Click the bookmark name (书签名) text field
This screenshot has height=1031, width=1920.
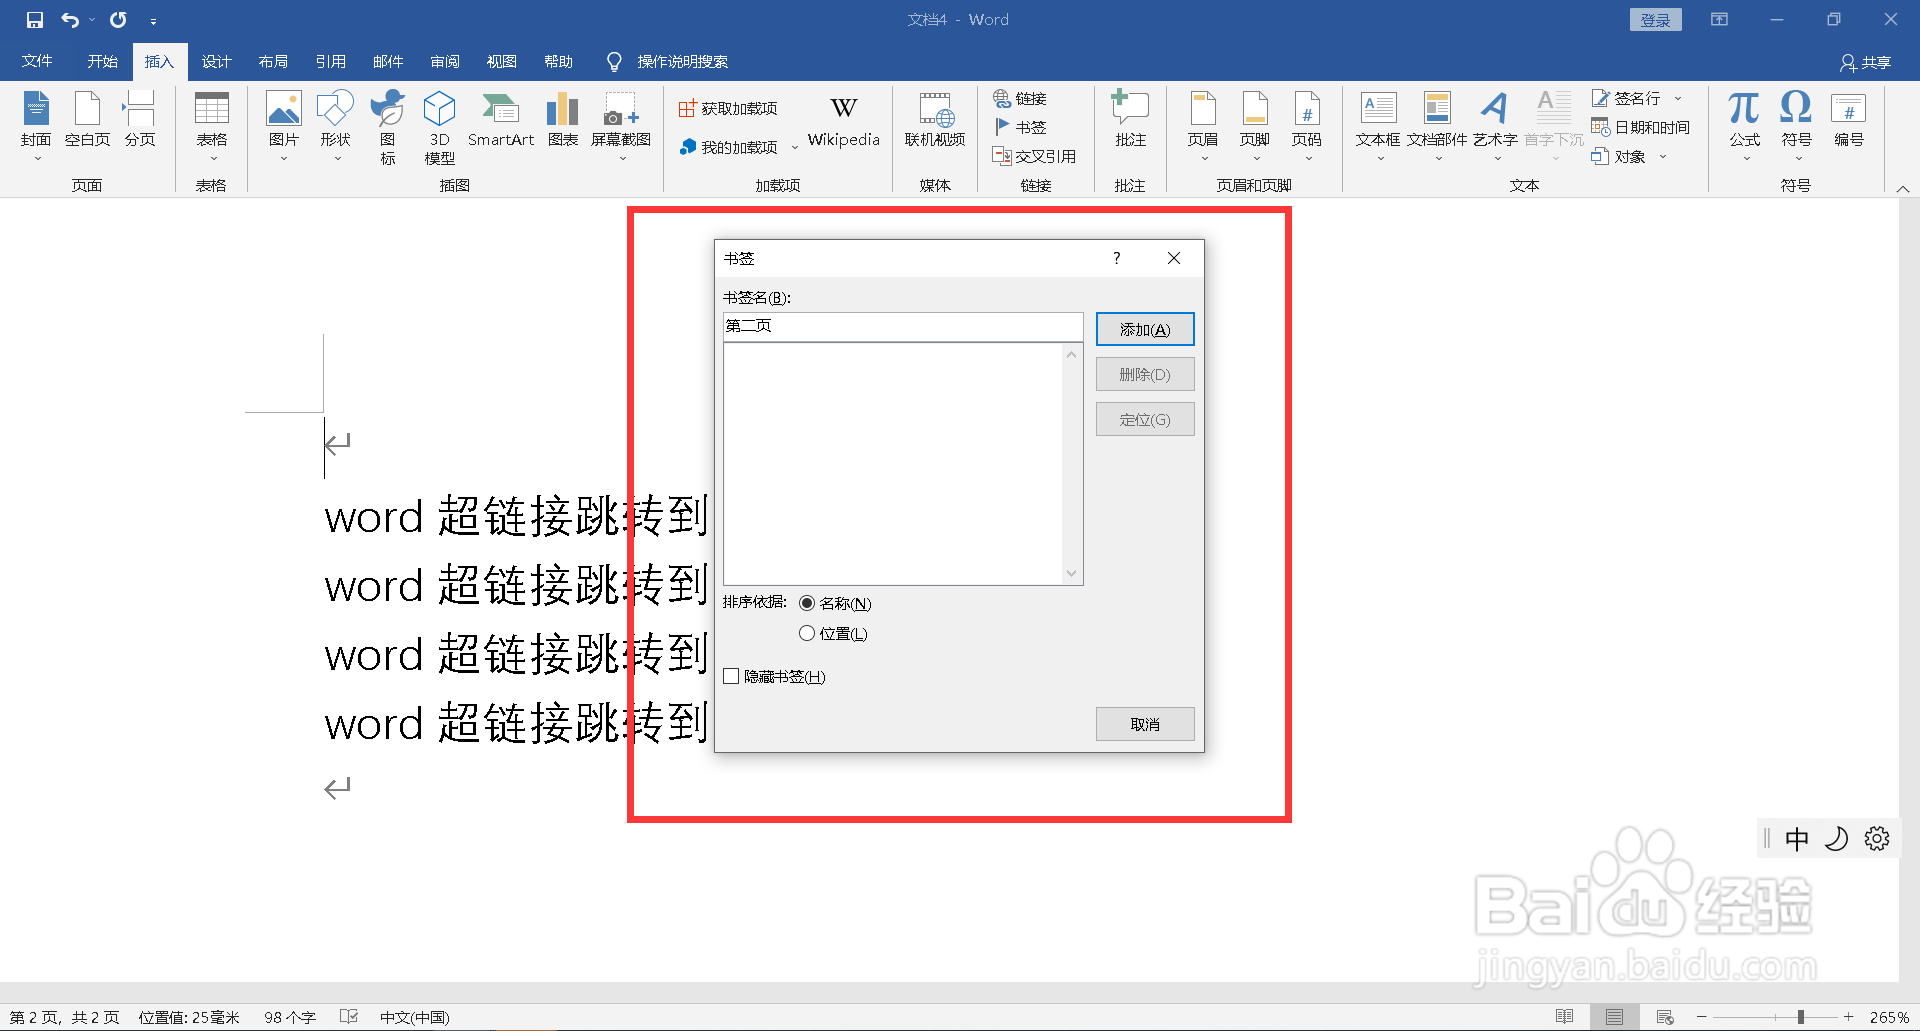click(902, 326)
